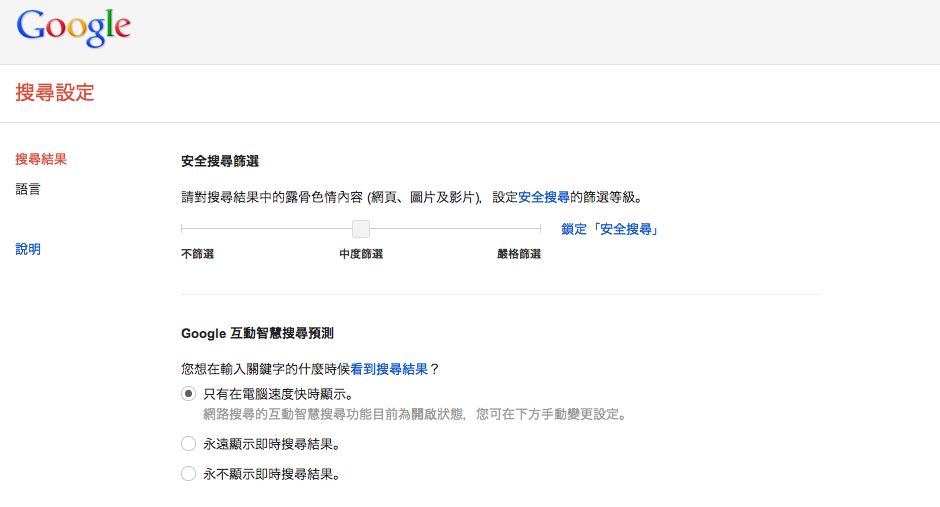The width and height of the screenshot is (940, 507).
Task: Open the 搜尋結果 section in sidebar
Action: coord(41,159)
